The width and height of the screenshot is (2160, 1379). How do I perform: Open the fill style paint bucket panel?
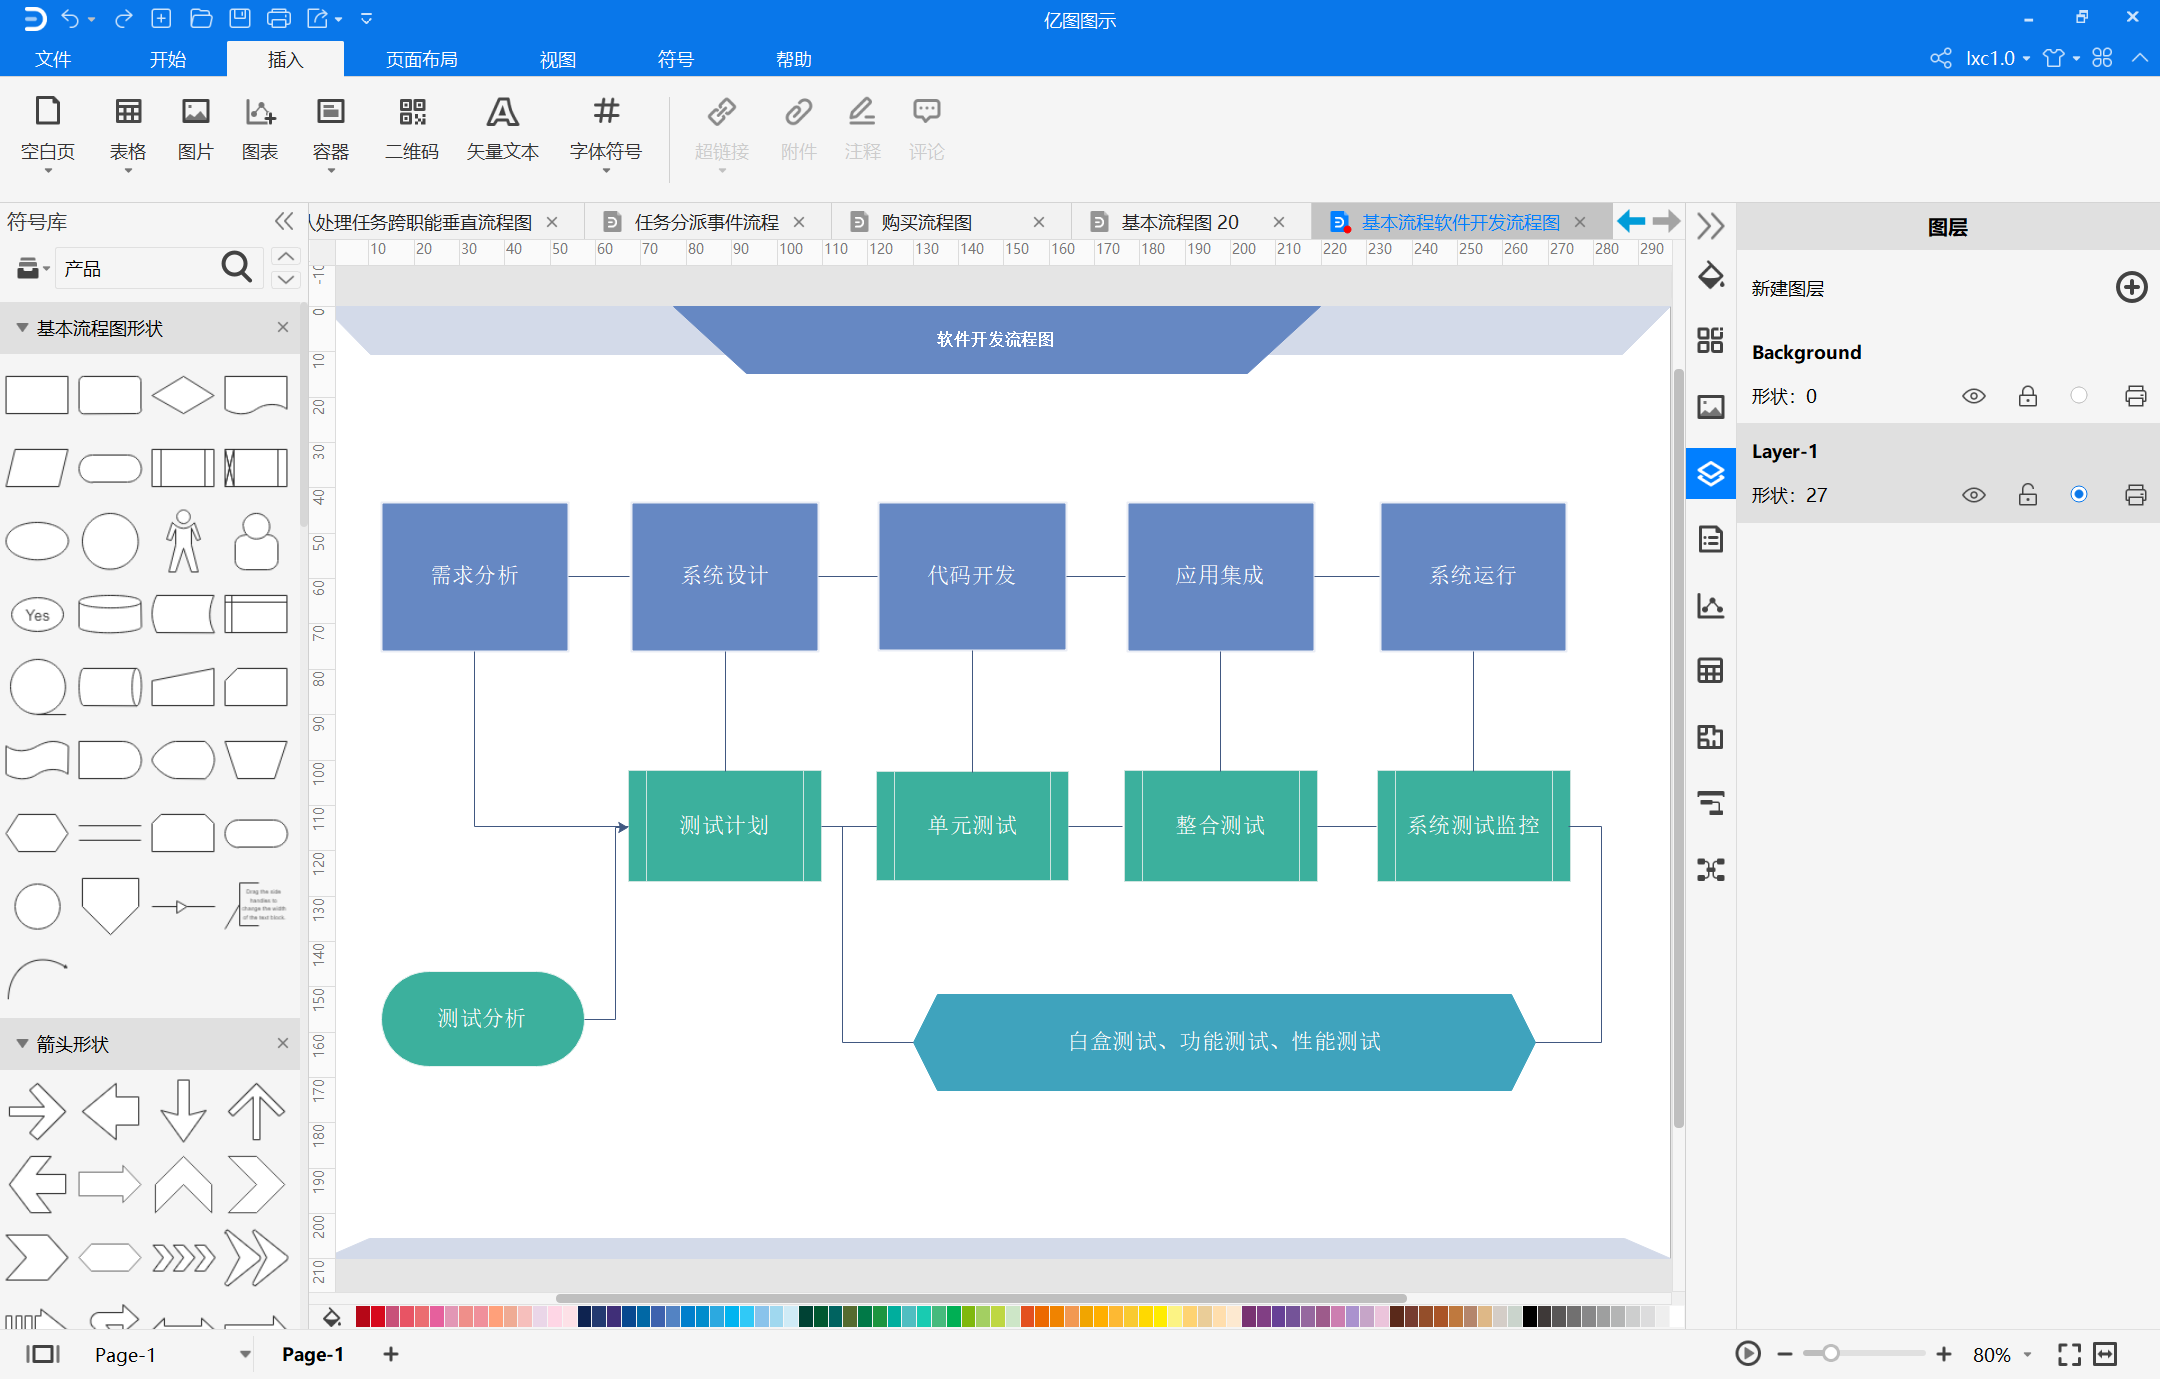pyautogui.click(x=1710, y=275)
